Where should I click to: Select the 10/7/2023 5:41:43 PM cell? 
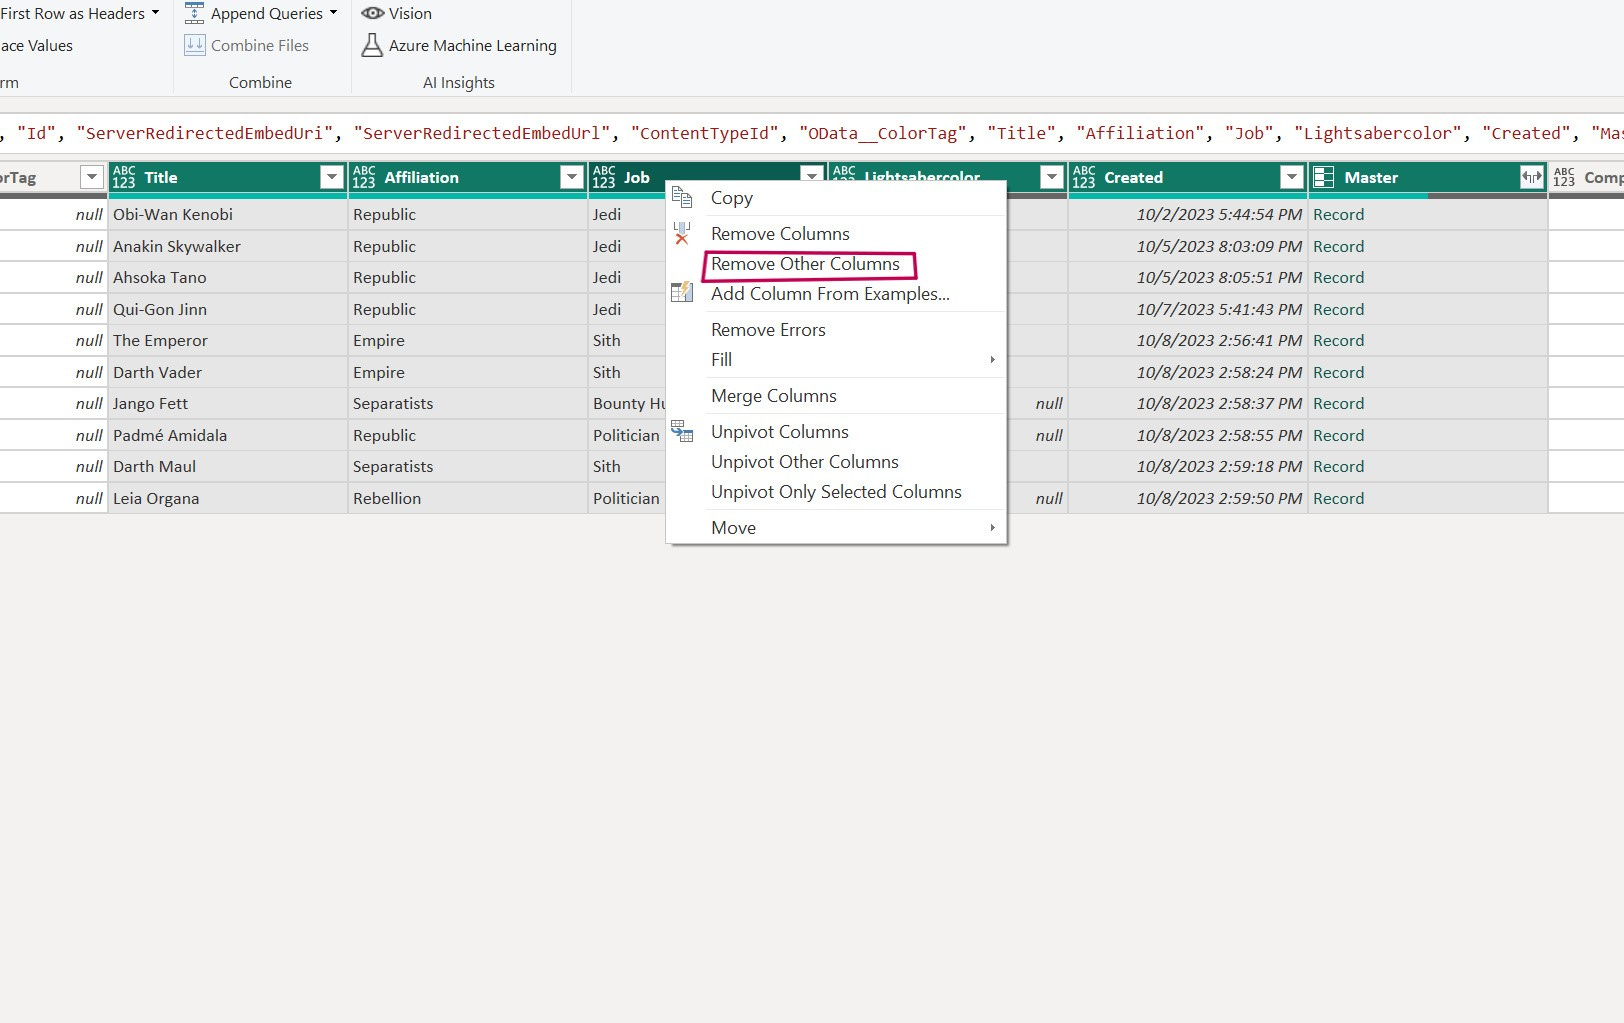tap(1187, 309)
